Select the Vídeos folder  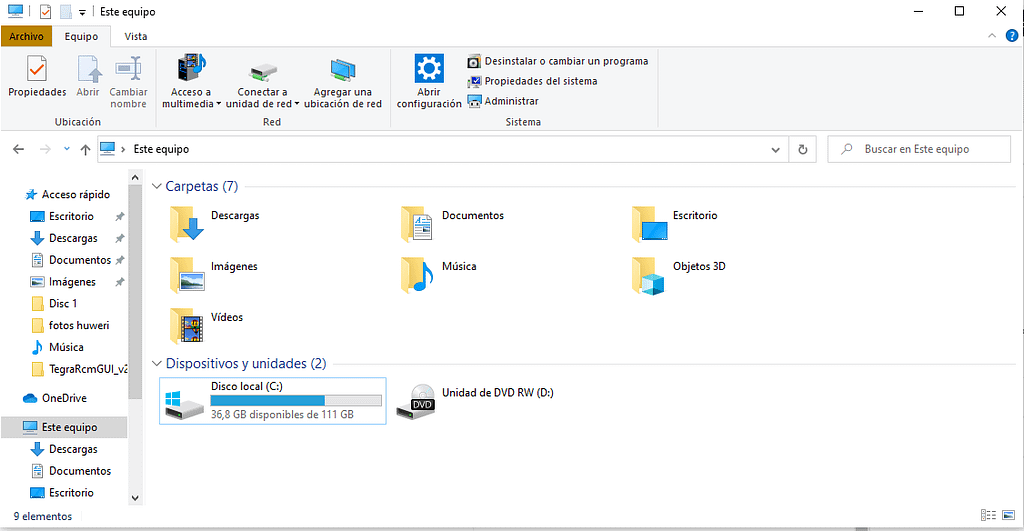pos(206,325)
